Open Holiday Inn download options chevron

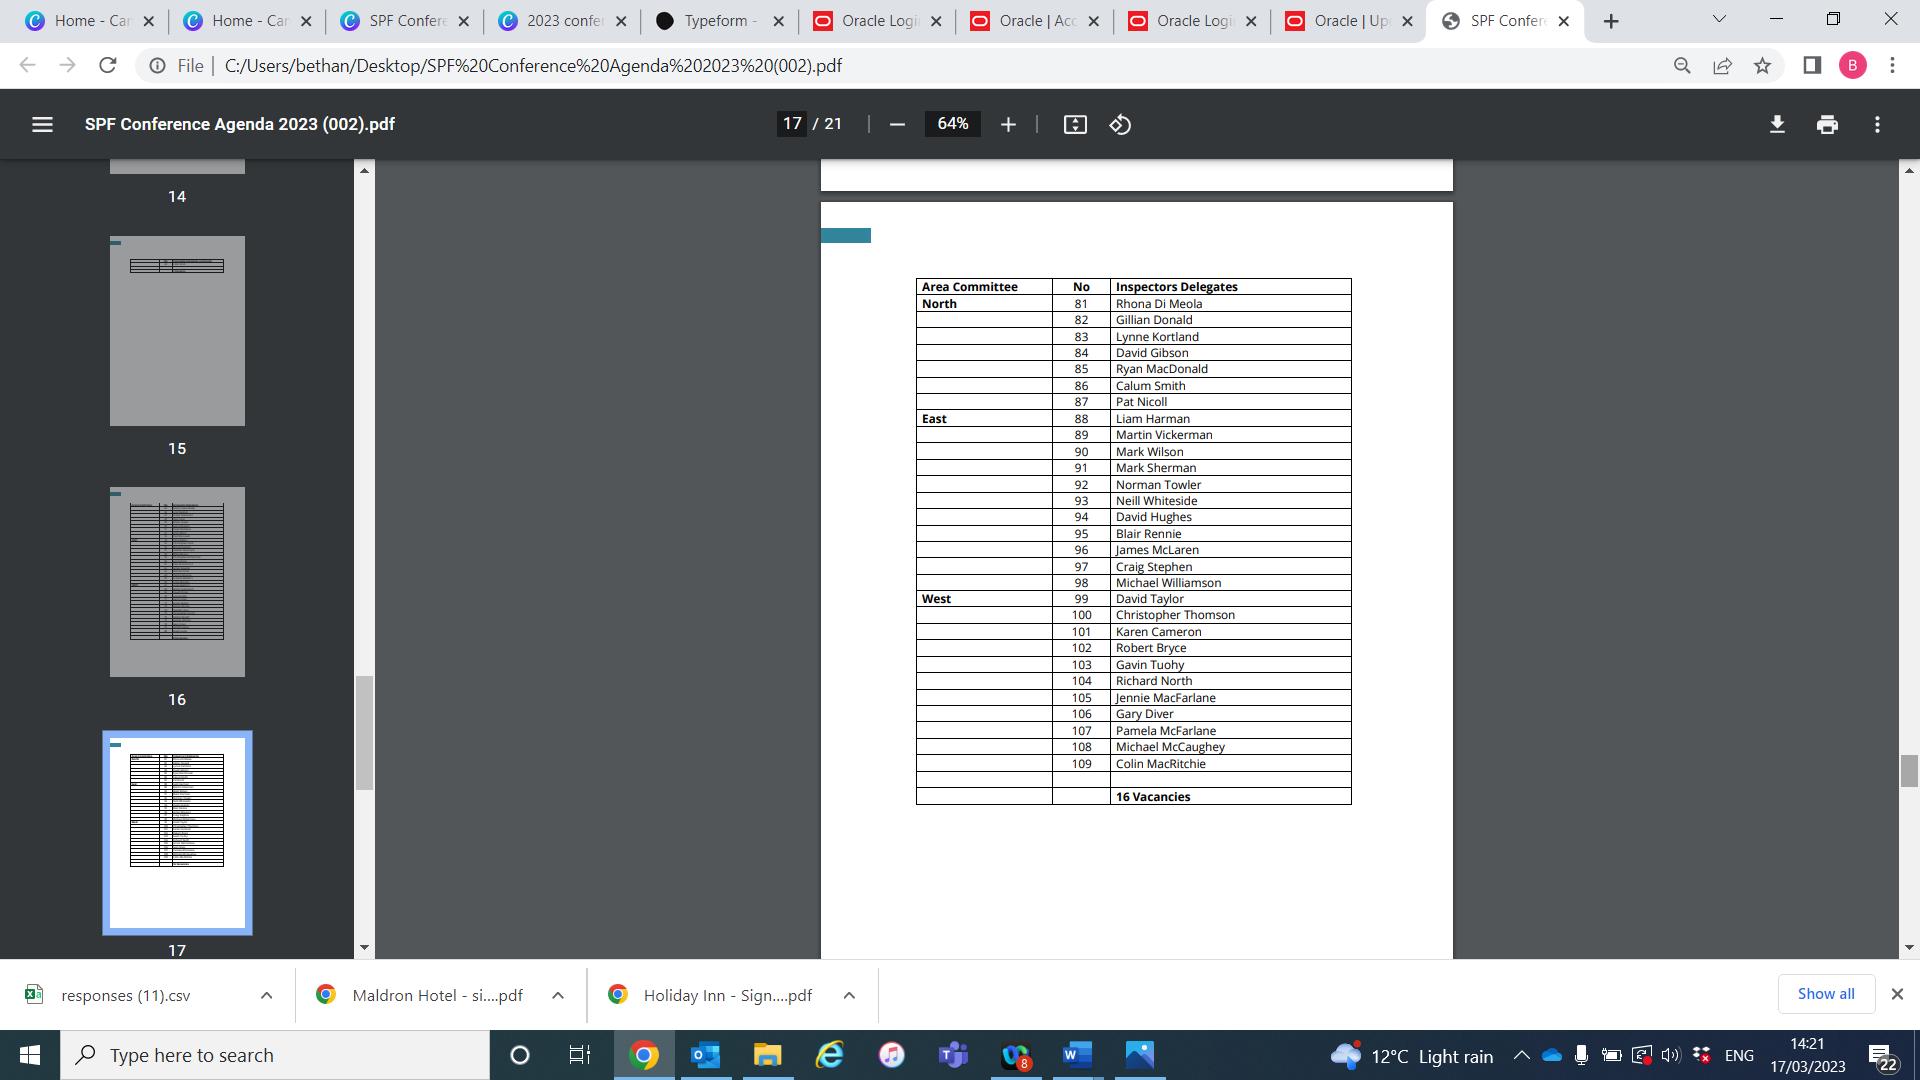tap(849, 995)
